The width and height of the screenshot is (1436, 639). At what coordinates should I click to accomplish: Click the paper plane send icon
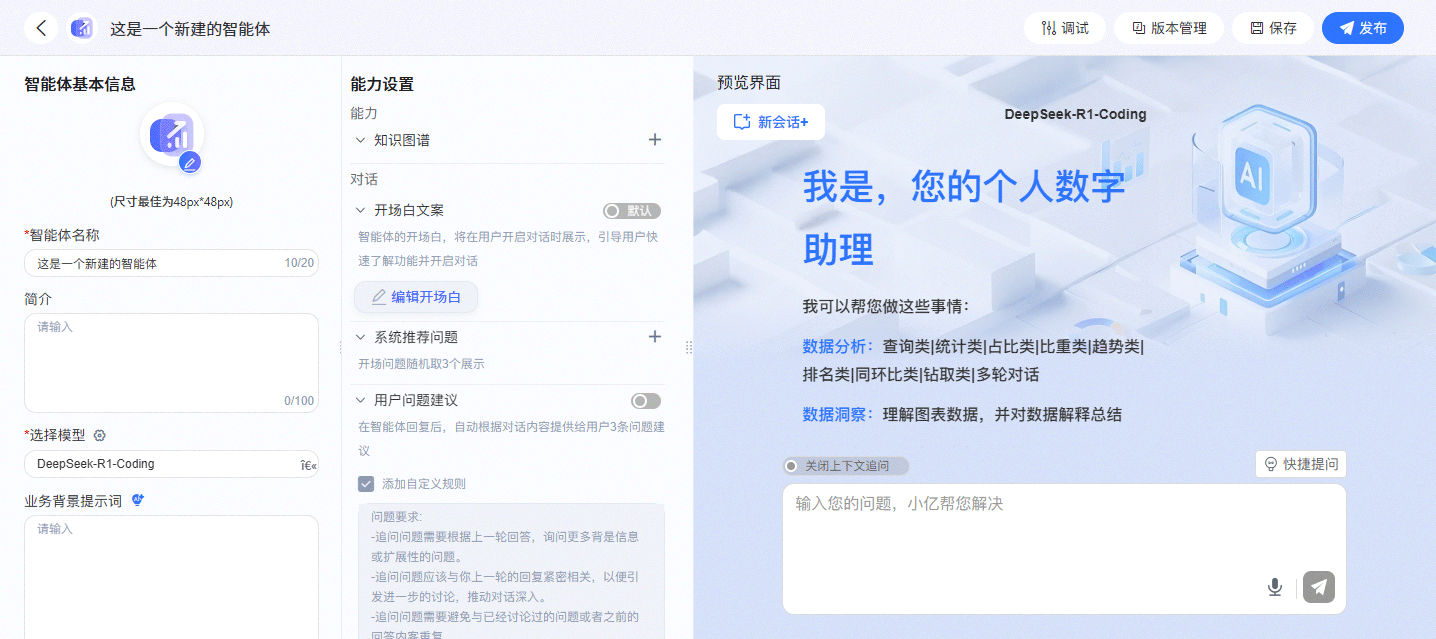coord(1318,587)
